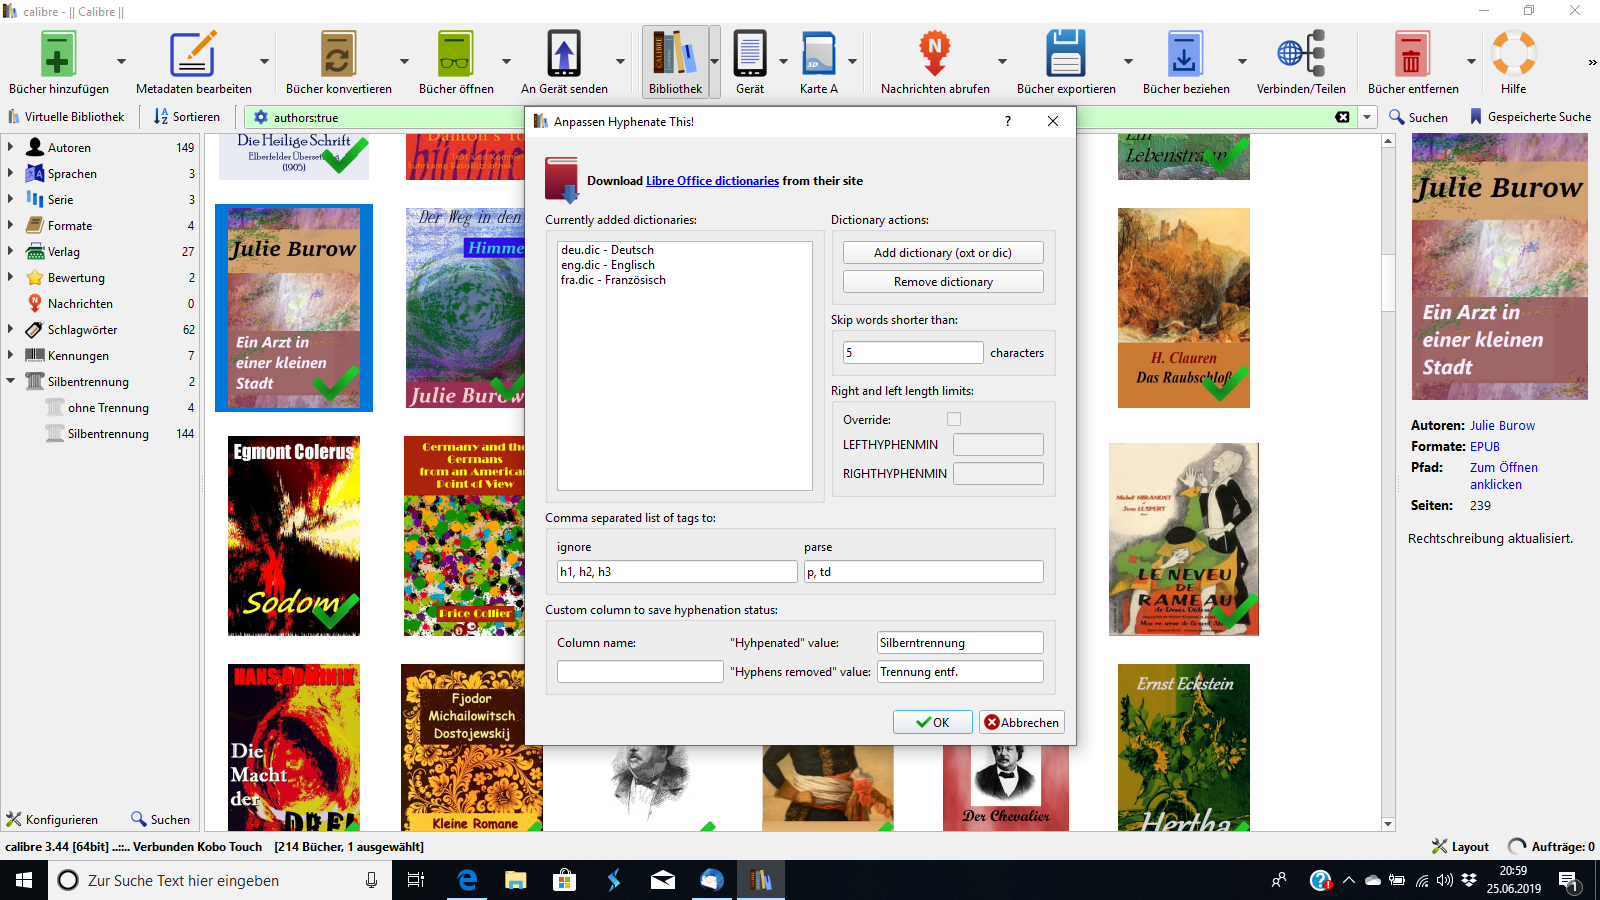Click An Gerät senden icon
Image resolution: width=1600 pixels, height=900 pixels.
(x=564, y=54)
